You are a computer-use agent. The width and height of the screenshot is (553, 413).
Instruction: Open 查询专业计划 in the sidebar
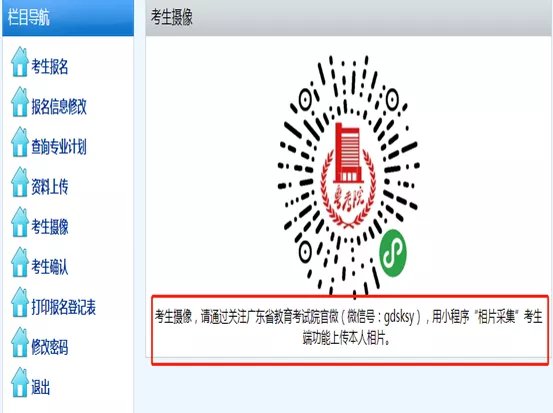[x=59, y=146]
